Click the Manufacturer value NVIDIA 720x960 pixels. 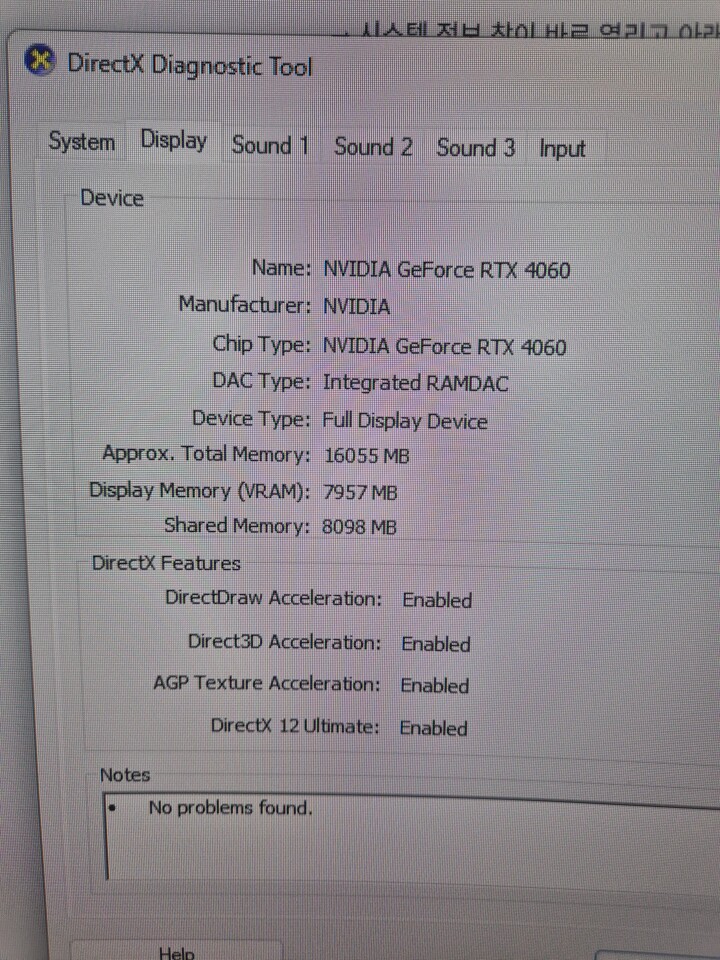pos(356,306)
